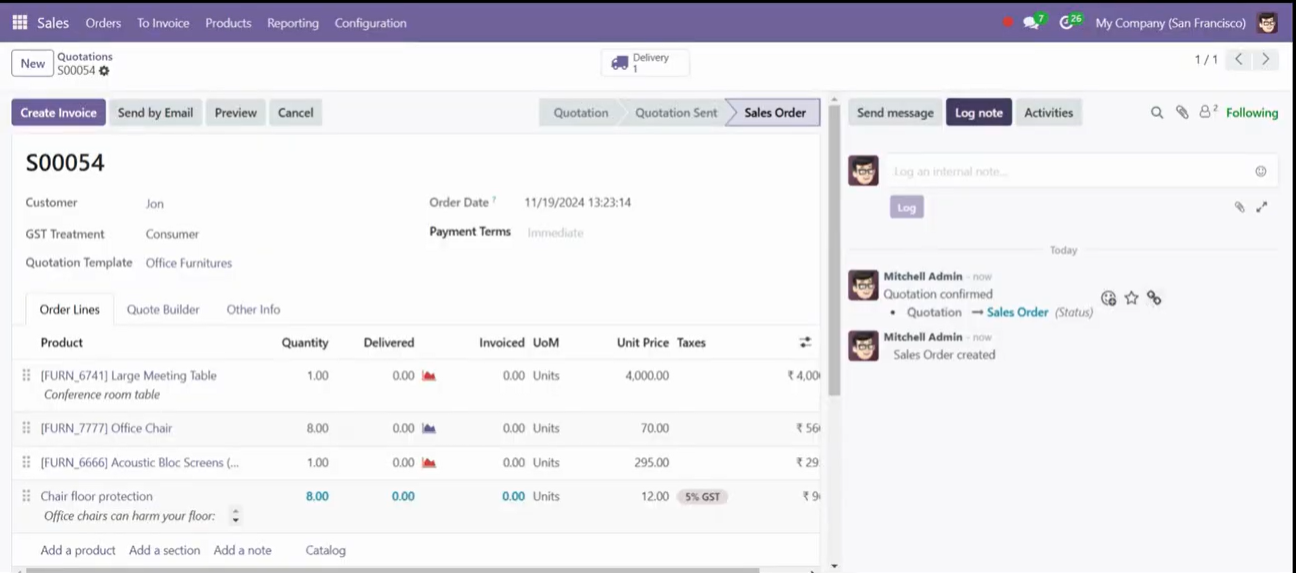Open the conversations icon with badge 7

coord(1033,22)
